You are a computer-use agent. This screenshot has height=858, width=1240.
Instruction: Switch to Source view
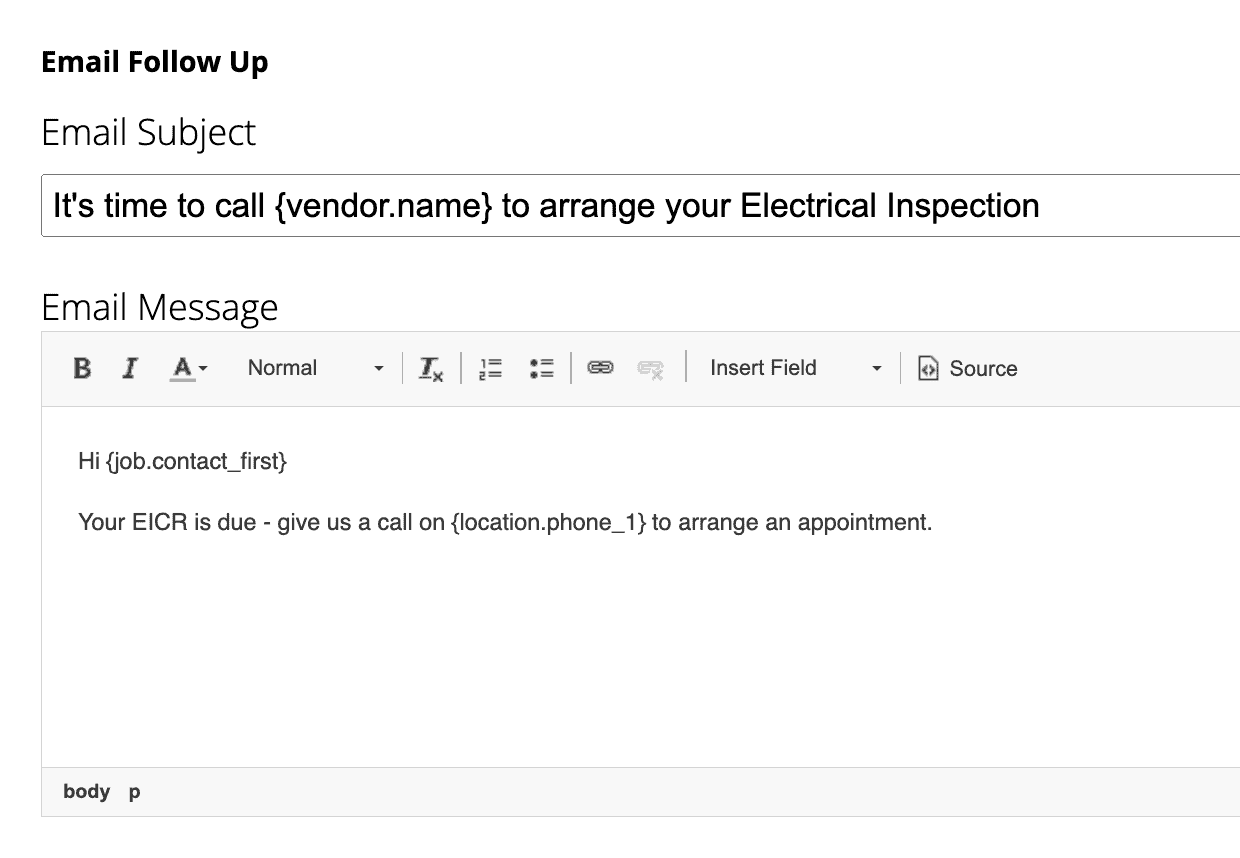click(967, 368)
